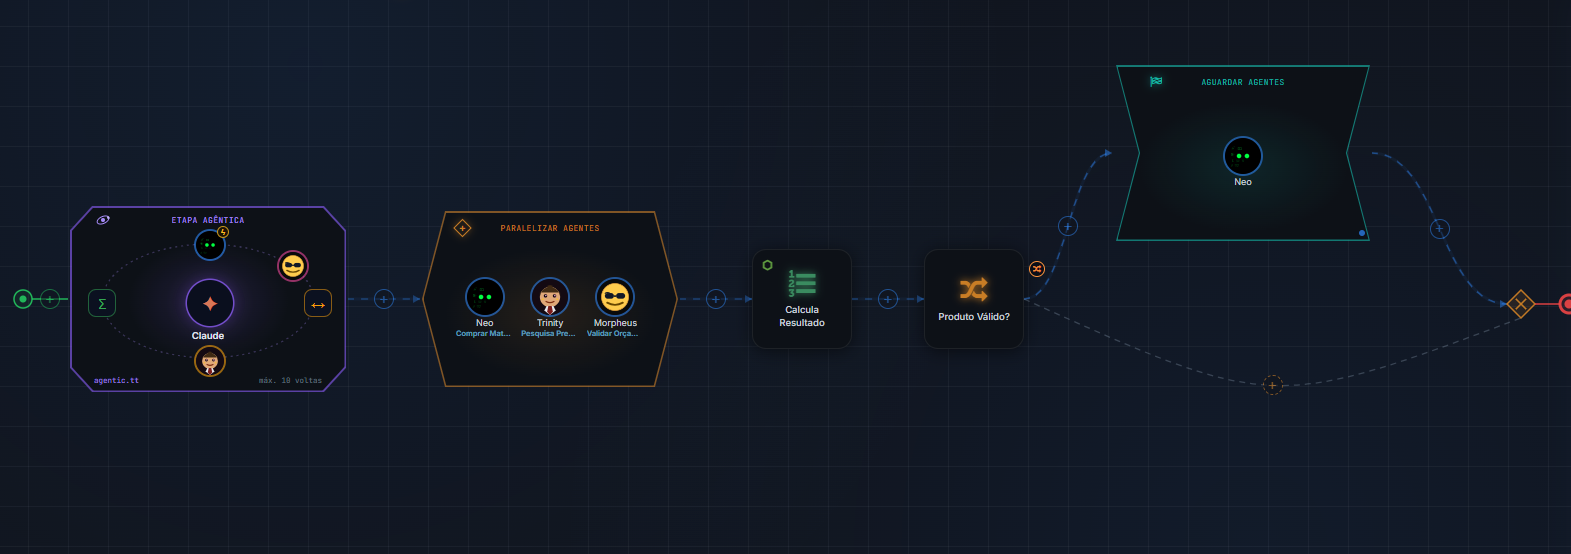Select the sunglasses Morpheus avatar in Etapa Agêntica
This screenshot has height=554, width=1571.
(x=293, y=266)
